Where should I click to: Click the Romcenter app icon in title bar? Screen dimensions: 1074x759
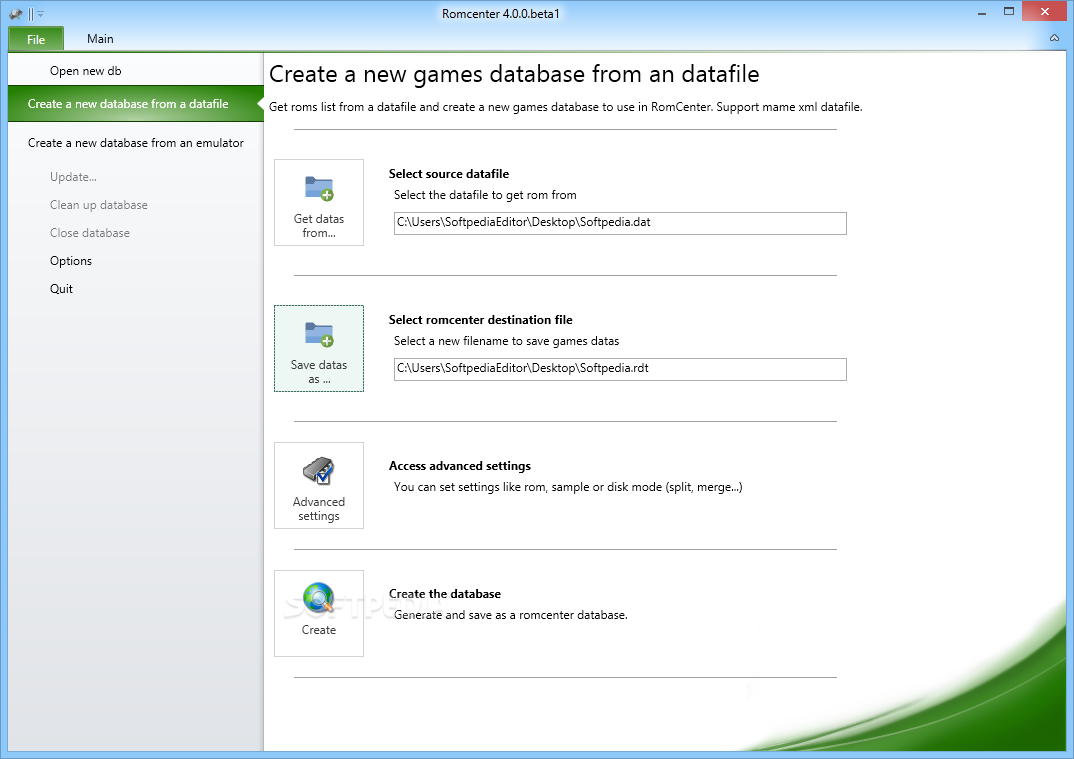point(15,14)
